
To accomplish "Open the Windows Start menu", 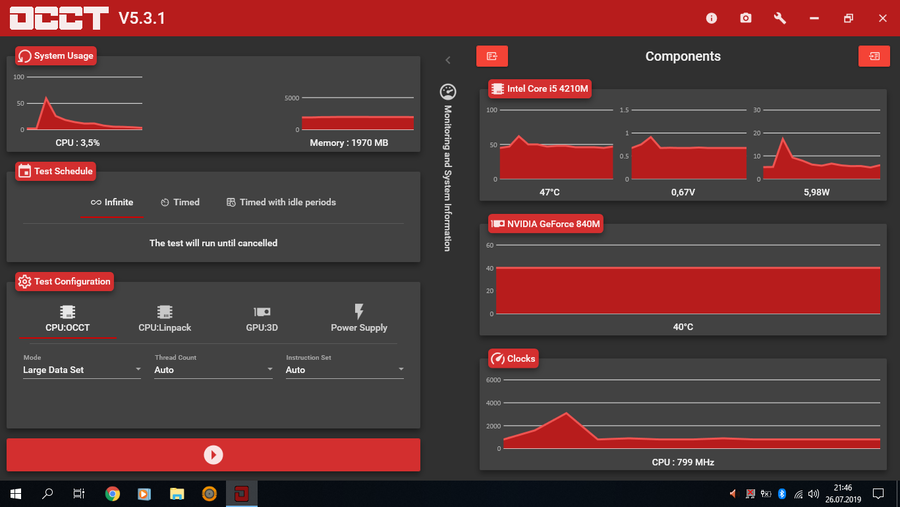I will click(15, 494).
